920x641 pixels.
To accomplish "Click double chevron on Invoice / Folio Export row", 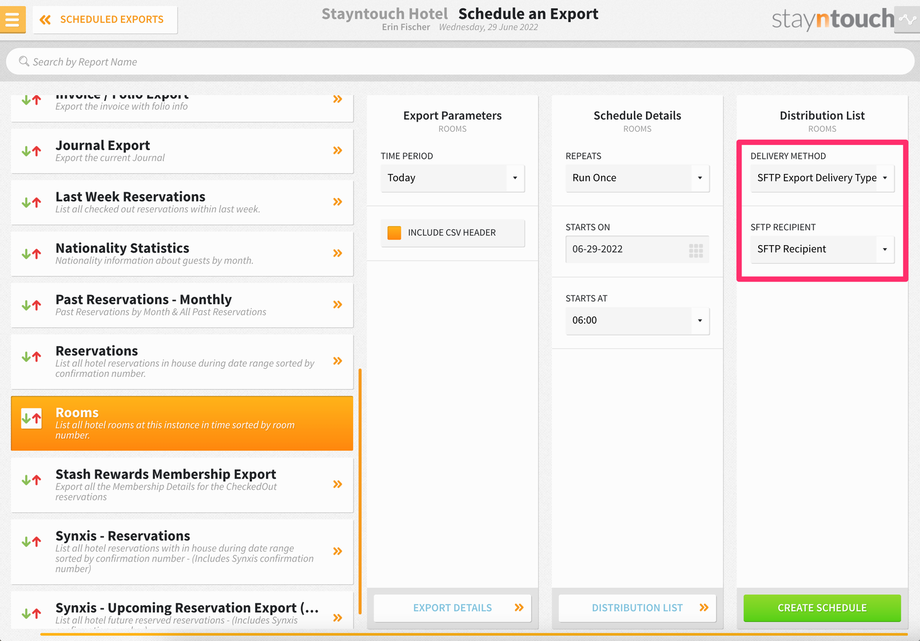I will [337, 99].
